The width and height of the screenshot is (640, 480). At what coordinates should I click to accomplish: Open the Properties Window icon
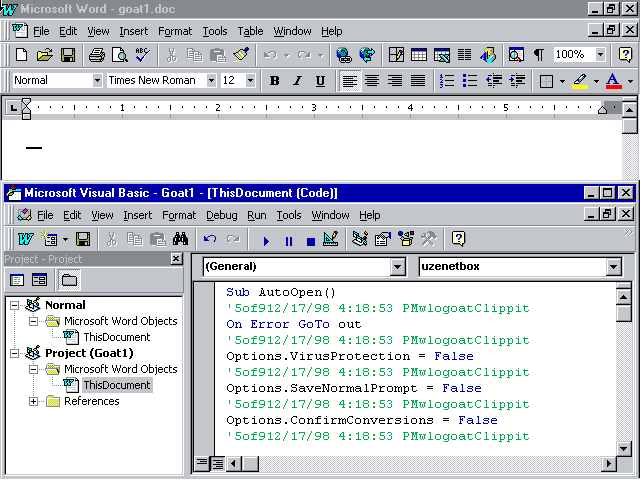tap(383, 239)
